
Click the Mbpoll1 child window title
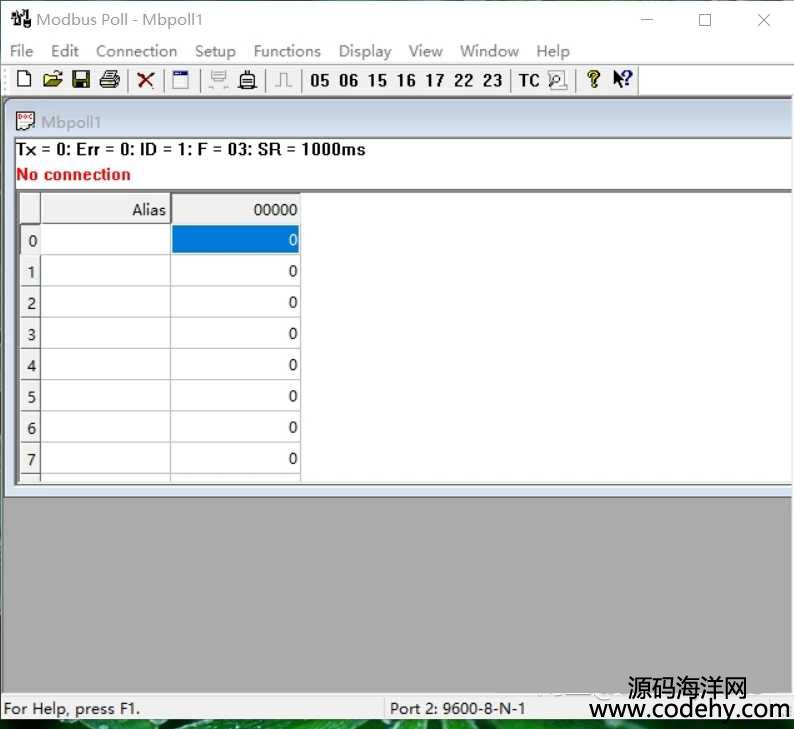[71, 122]
